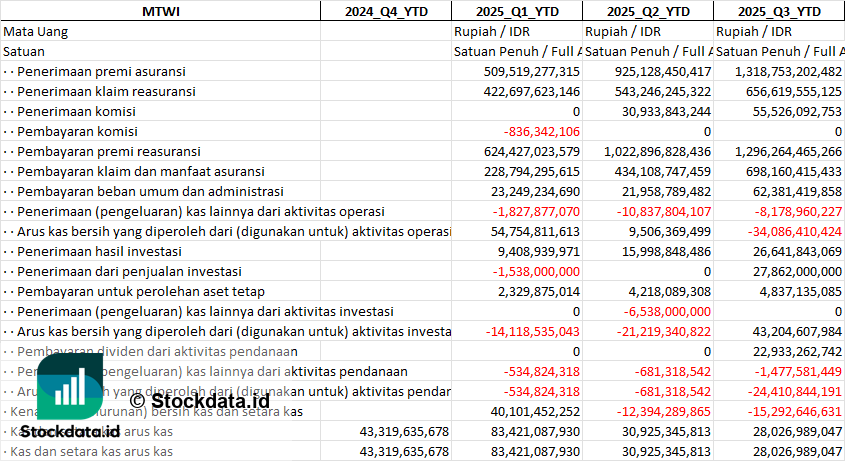Select cell with value 228,794,295,615
This screenshot has width=845, height=461.
[x=517, y=171]
